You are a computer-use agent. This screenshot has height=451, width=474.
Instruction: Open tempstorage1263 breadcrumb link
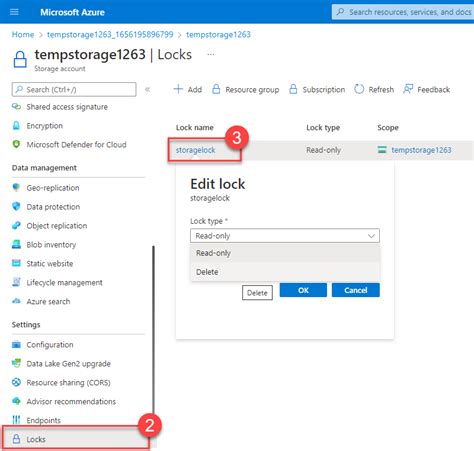218,34
